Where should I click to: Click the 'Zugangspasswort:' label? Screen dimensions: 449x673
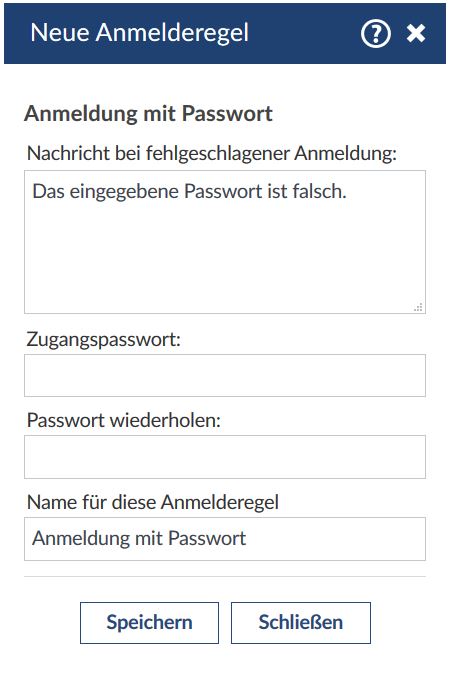coord(103,340)
